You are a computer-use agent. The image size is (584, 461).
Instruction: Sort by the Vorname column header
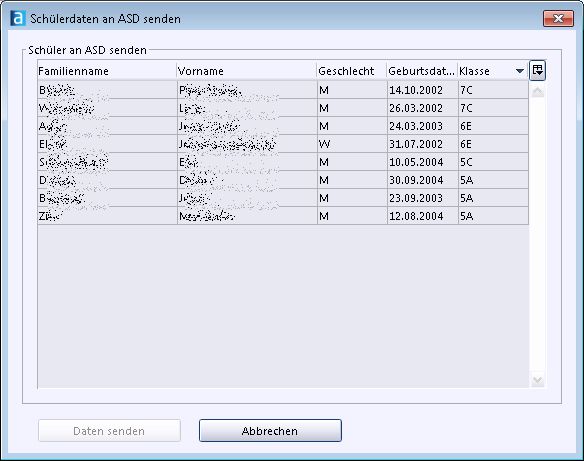pyautogui.click(x=247, y=71)
